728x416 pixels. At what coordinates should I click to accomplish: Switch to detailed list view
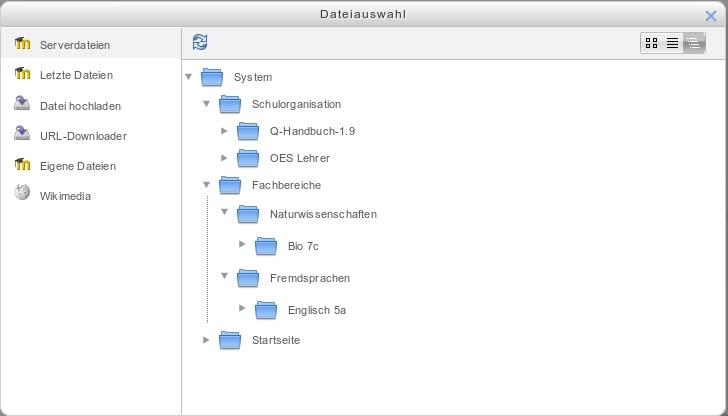pyautogui.click(x=672, y=43)
